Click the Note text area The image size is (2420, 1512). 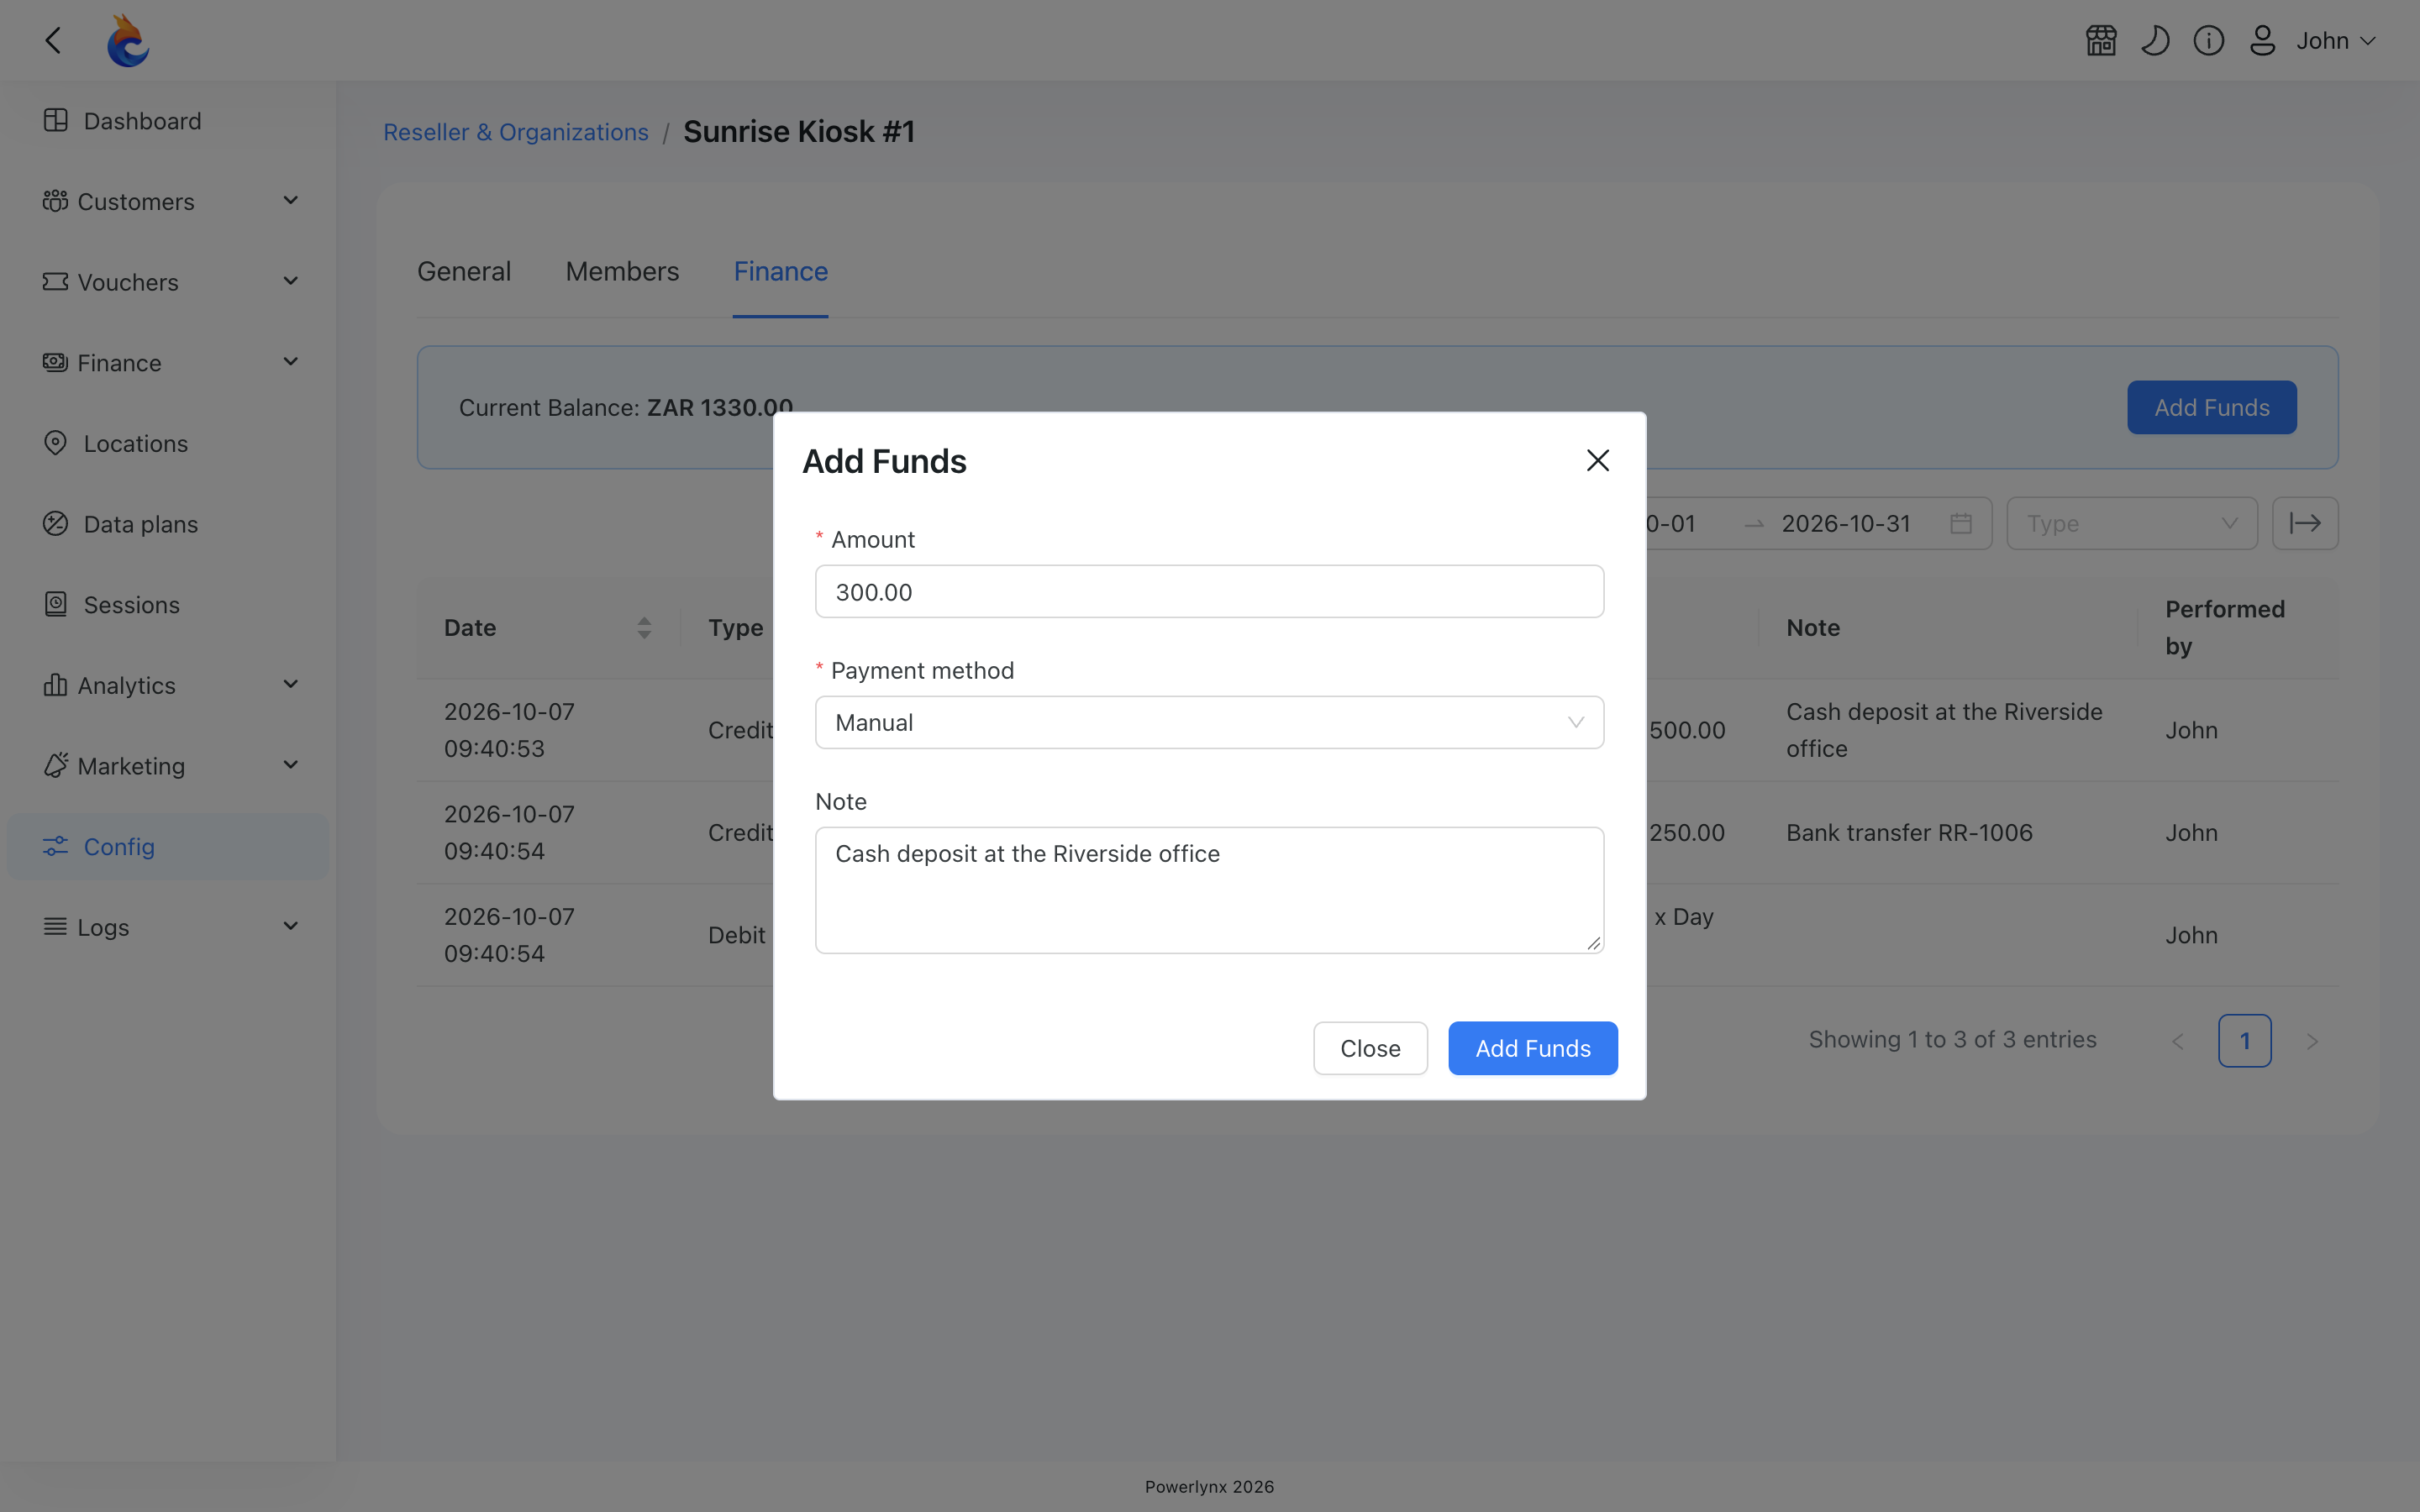tap(1209, 890)
